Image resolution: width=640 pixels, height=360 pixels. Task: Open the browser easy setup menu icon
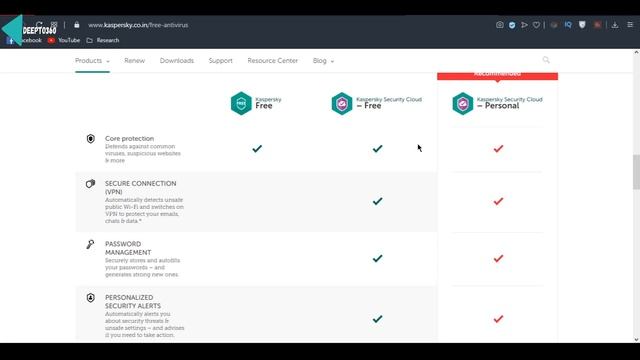(630, 25)
